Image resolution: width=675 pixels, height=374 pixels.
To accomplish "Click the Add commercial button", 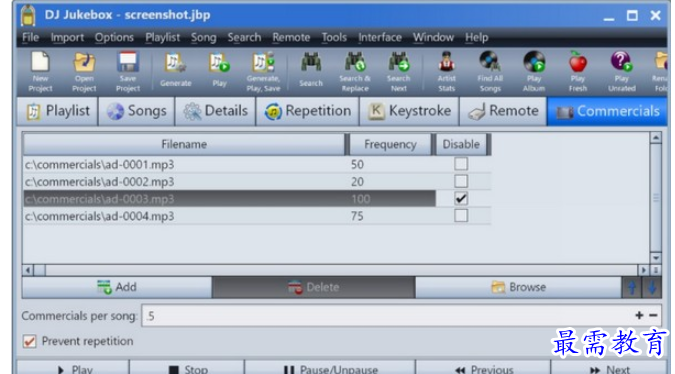I will 117,287.
